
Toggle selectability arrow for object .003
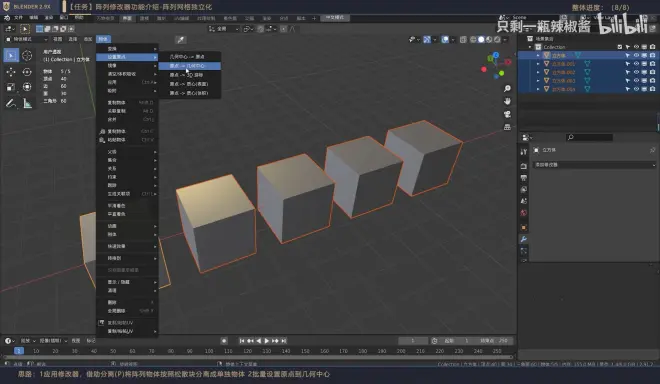[628, 80]
